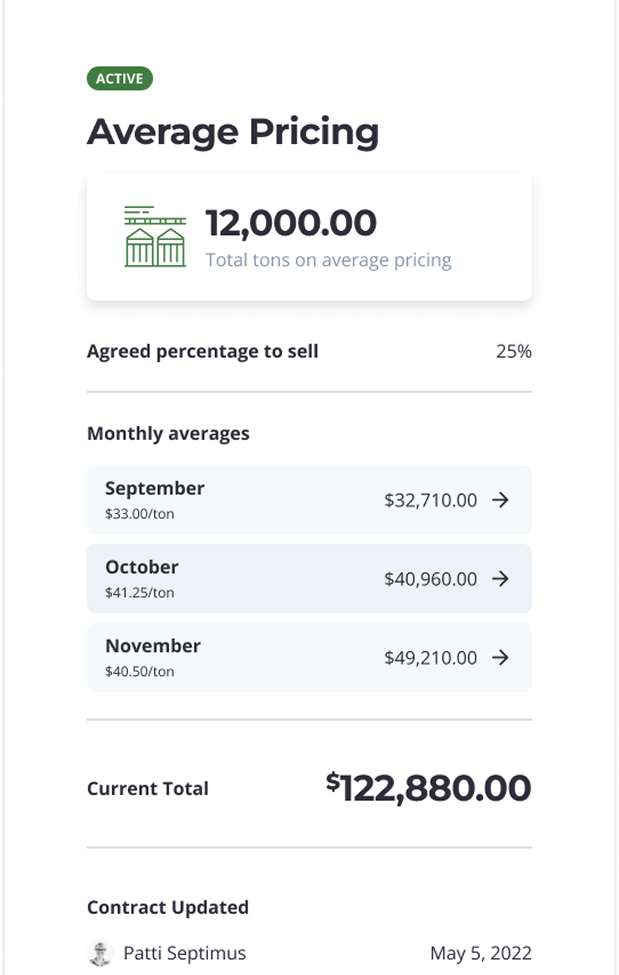The width and height of the screenshot is (619, 975).
Task: Select the $49,210.00 November amount
Action: pyautogui.click(x=430, y=658)
